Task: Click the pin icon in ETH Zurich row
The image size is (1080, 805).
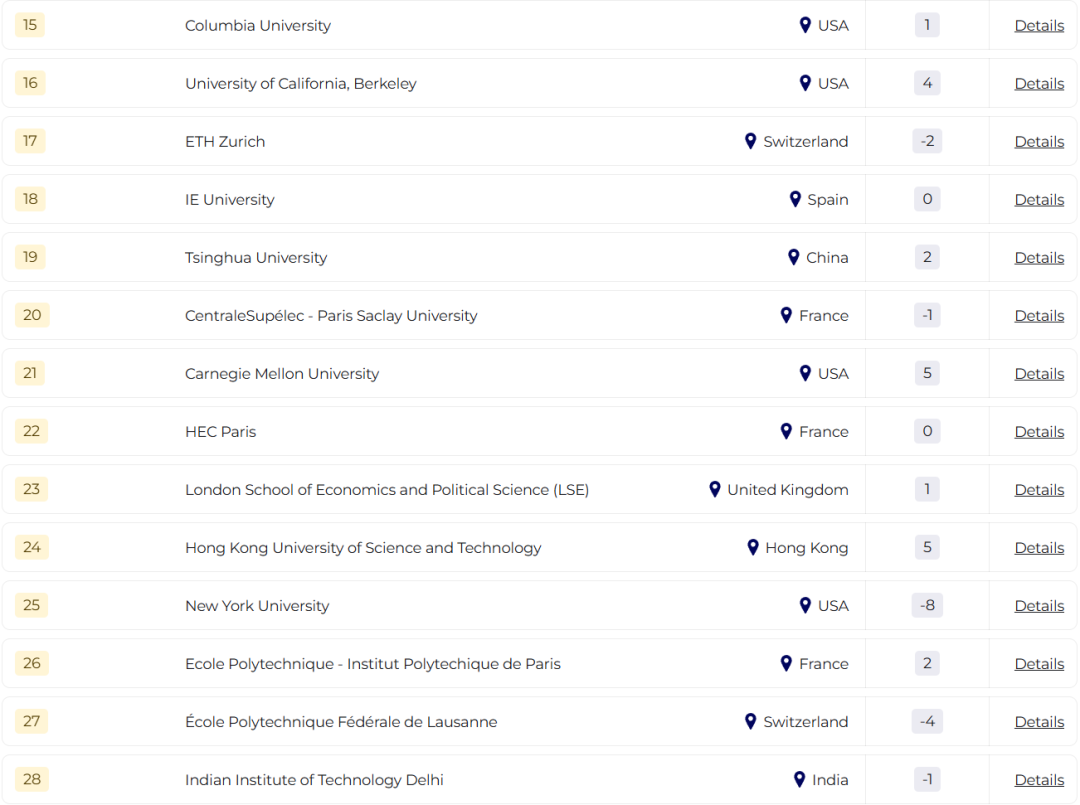Action: (x=751, y=141)
